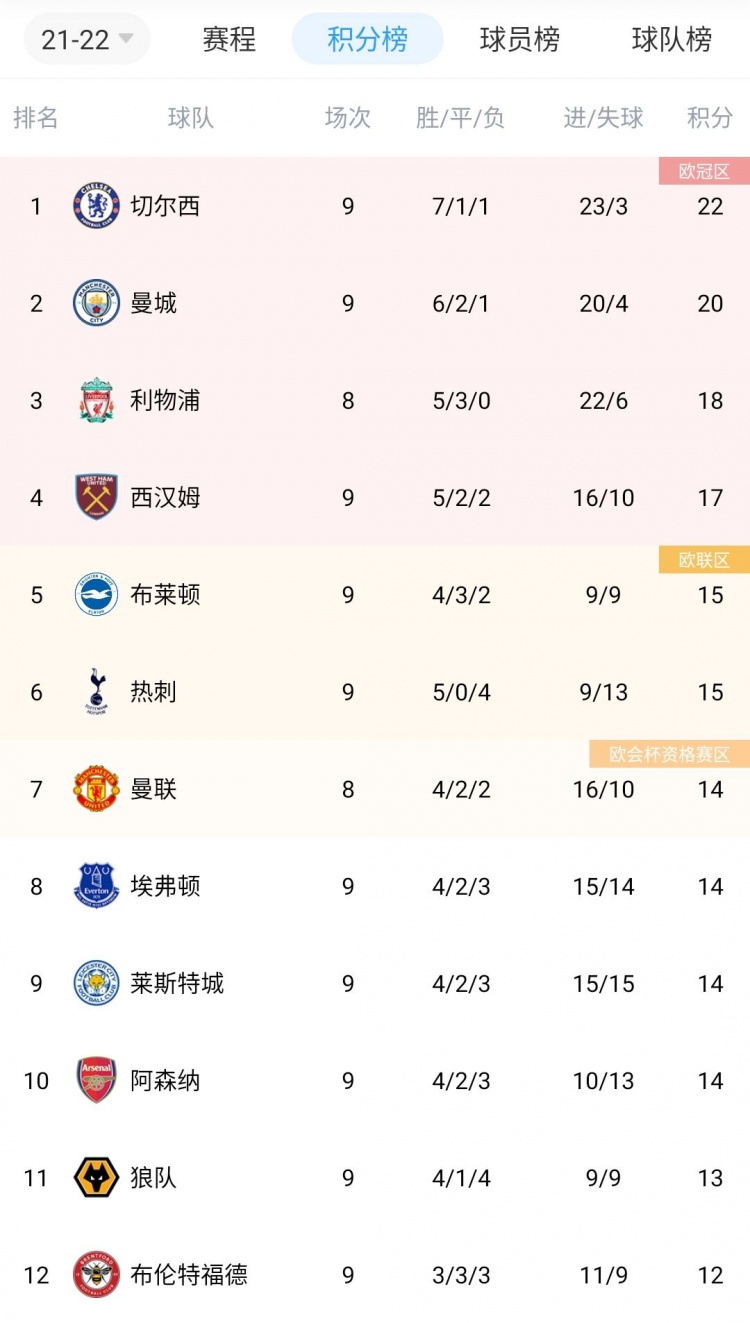Click the Leicester City fox badge
This screenshot has width=750, height=1323.
coord(95,983)
